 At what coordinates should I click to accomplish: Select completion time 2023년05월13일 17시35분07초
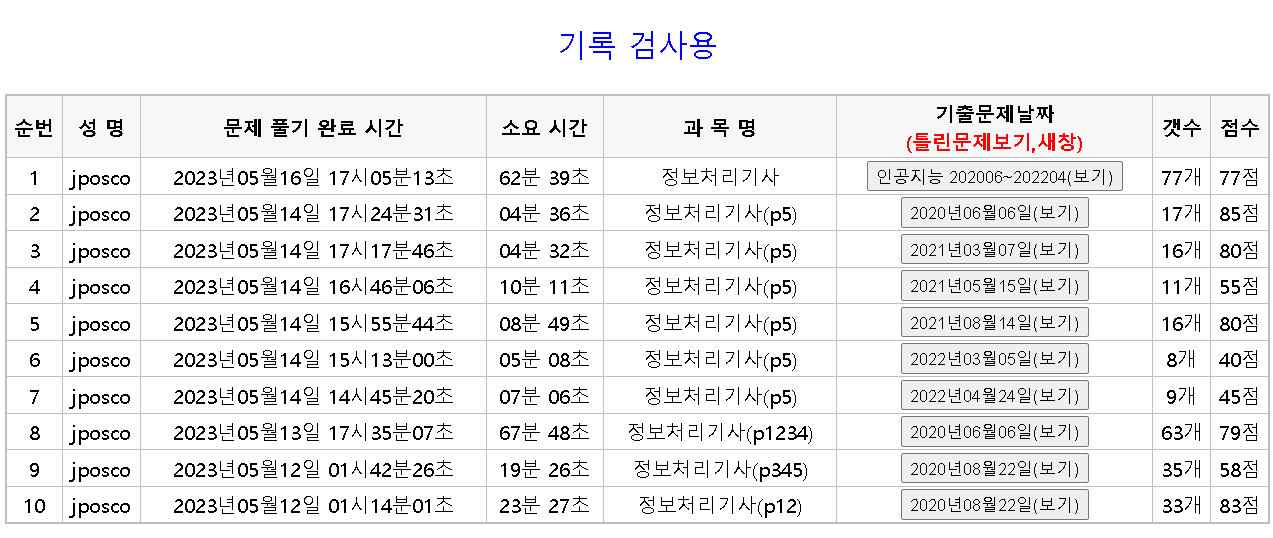point(313,433)
